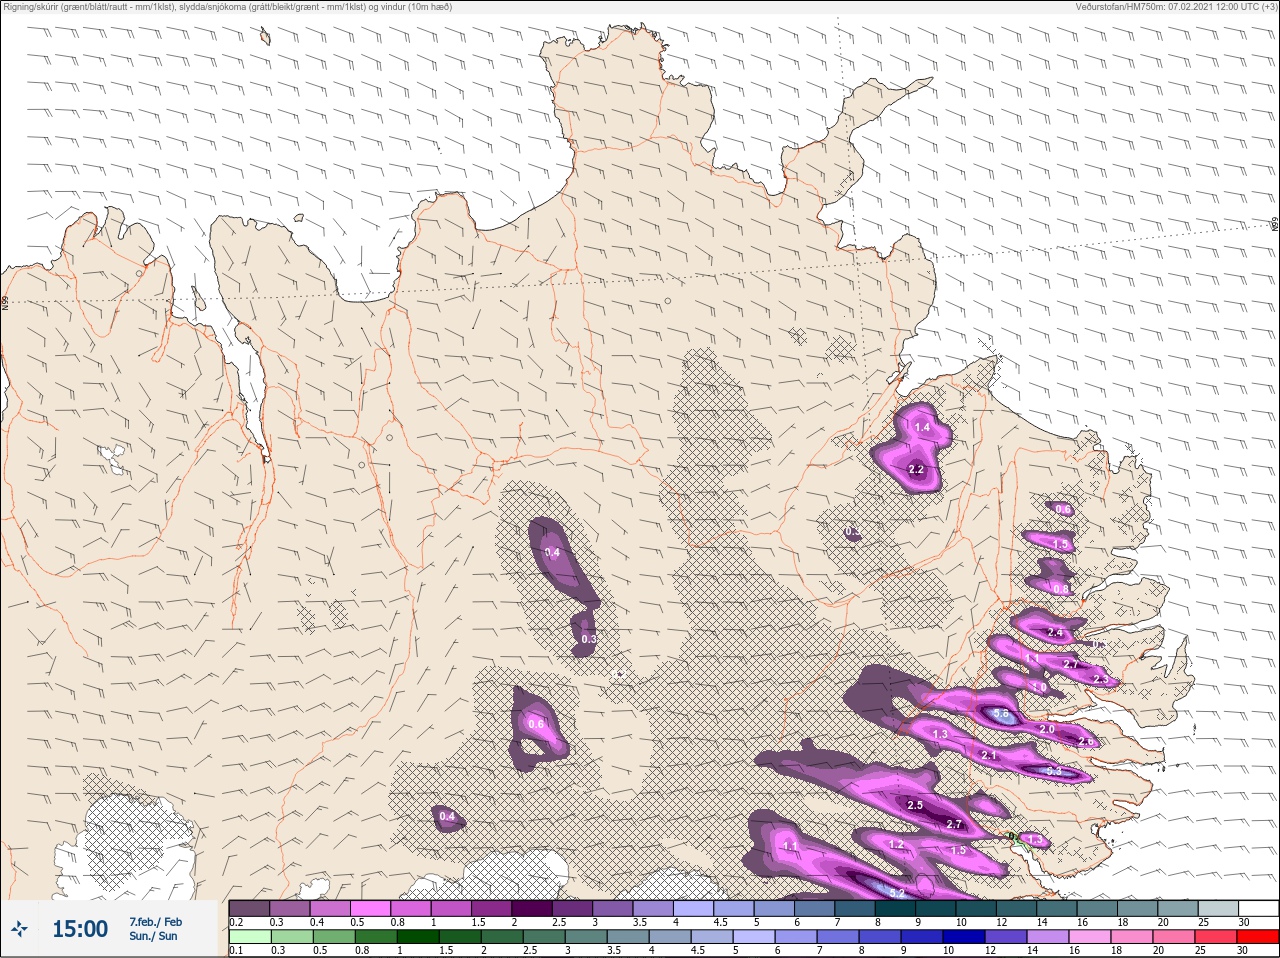This screenshot has width=1280, height=958.
Task: Pick the dark teal 9 snow legend swatch
Action: (935, 908)
